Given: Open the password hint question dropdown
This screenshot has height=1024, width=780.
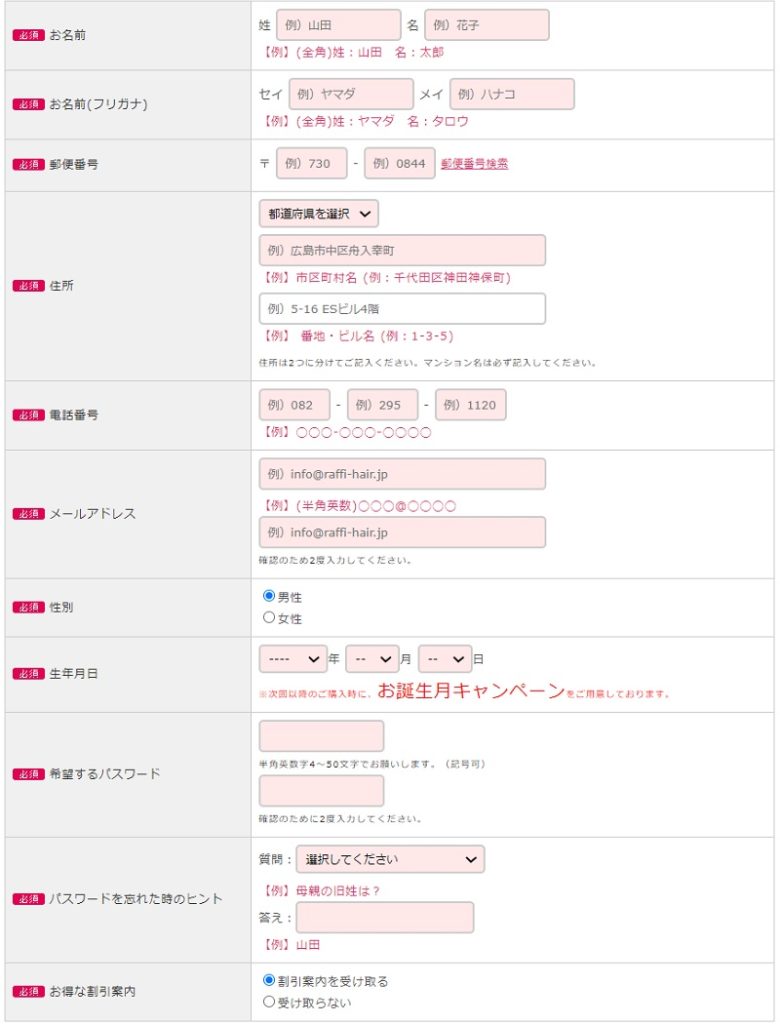Looking at the screenshot, I should coord(391,859).
